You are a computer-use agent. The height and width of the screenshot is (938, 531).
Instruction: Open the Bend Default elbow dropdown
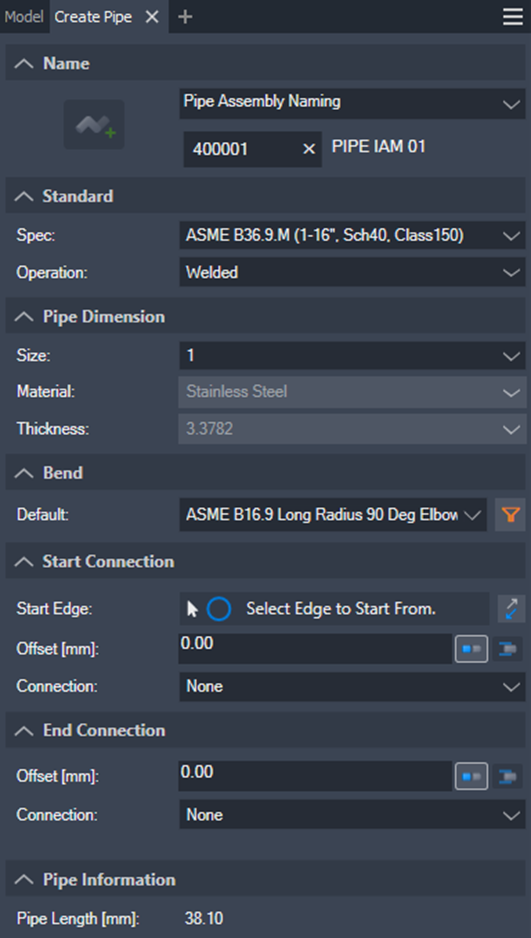pos(333,514)
